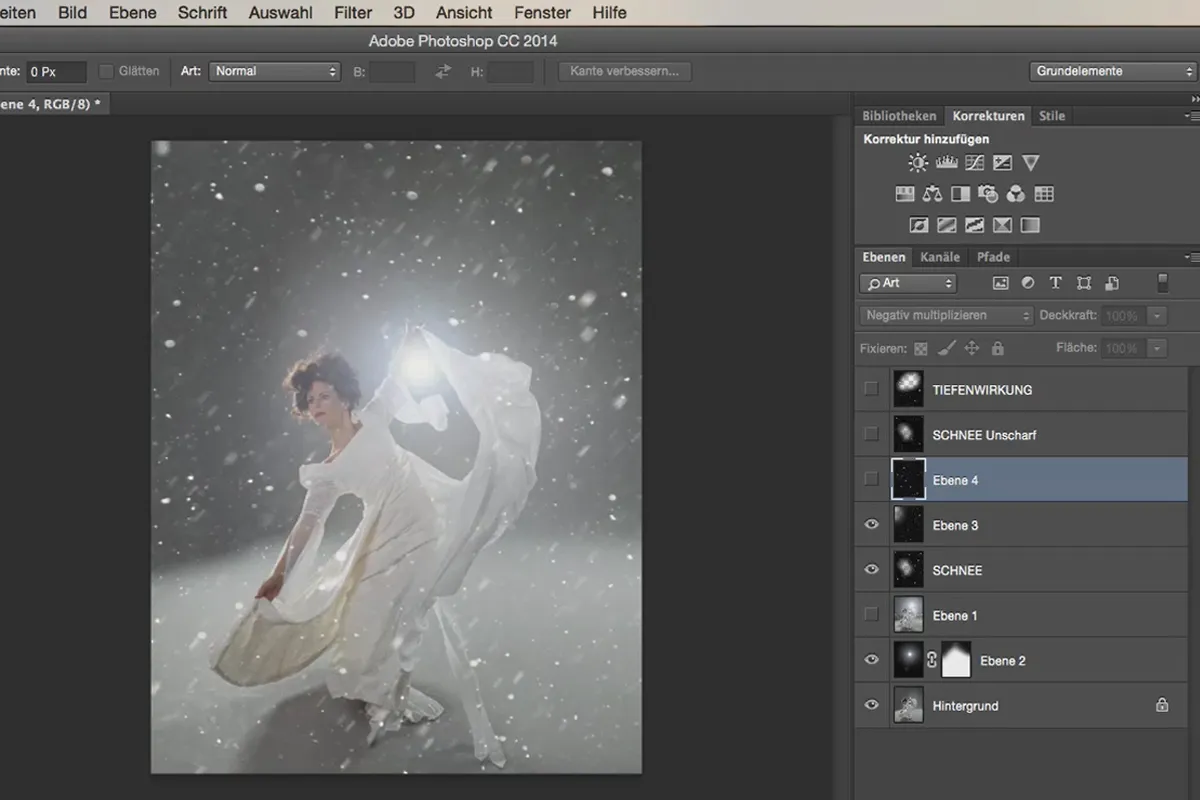The width and height of the screenshot is (1200, 800).
Task: Add a Color Balance adjustment
Action: tap(933, 194)
